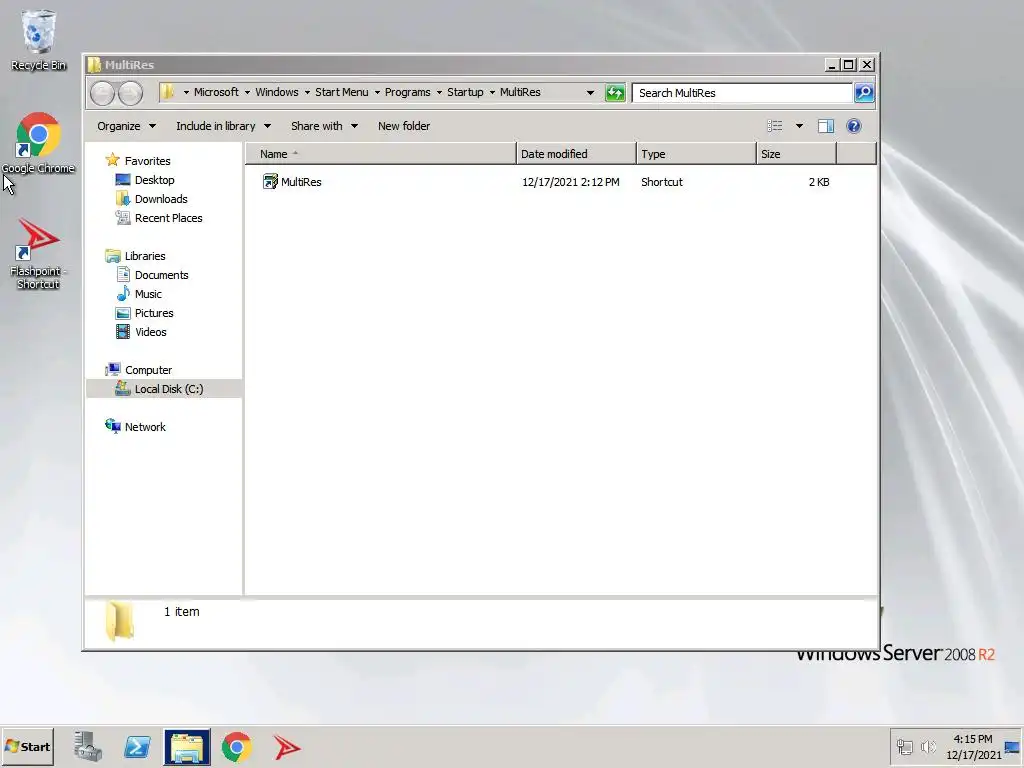Navigate to Programs in breadcrumb
Screen dimensions: 1024x768
[x=408, y=92]
